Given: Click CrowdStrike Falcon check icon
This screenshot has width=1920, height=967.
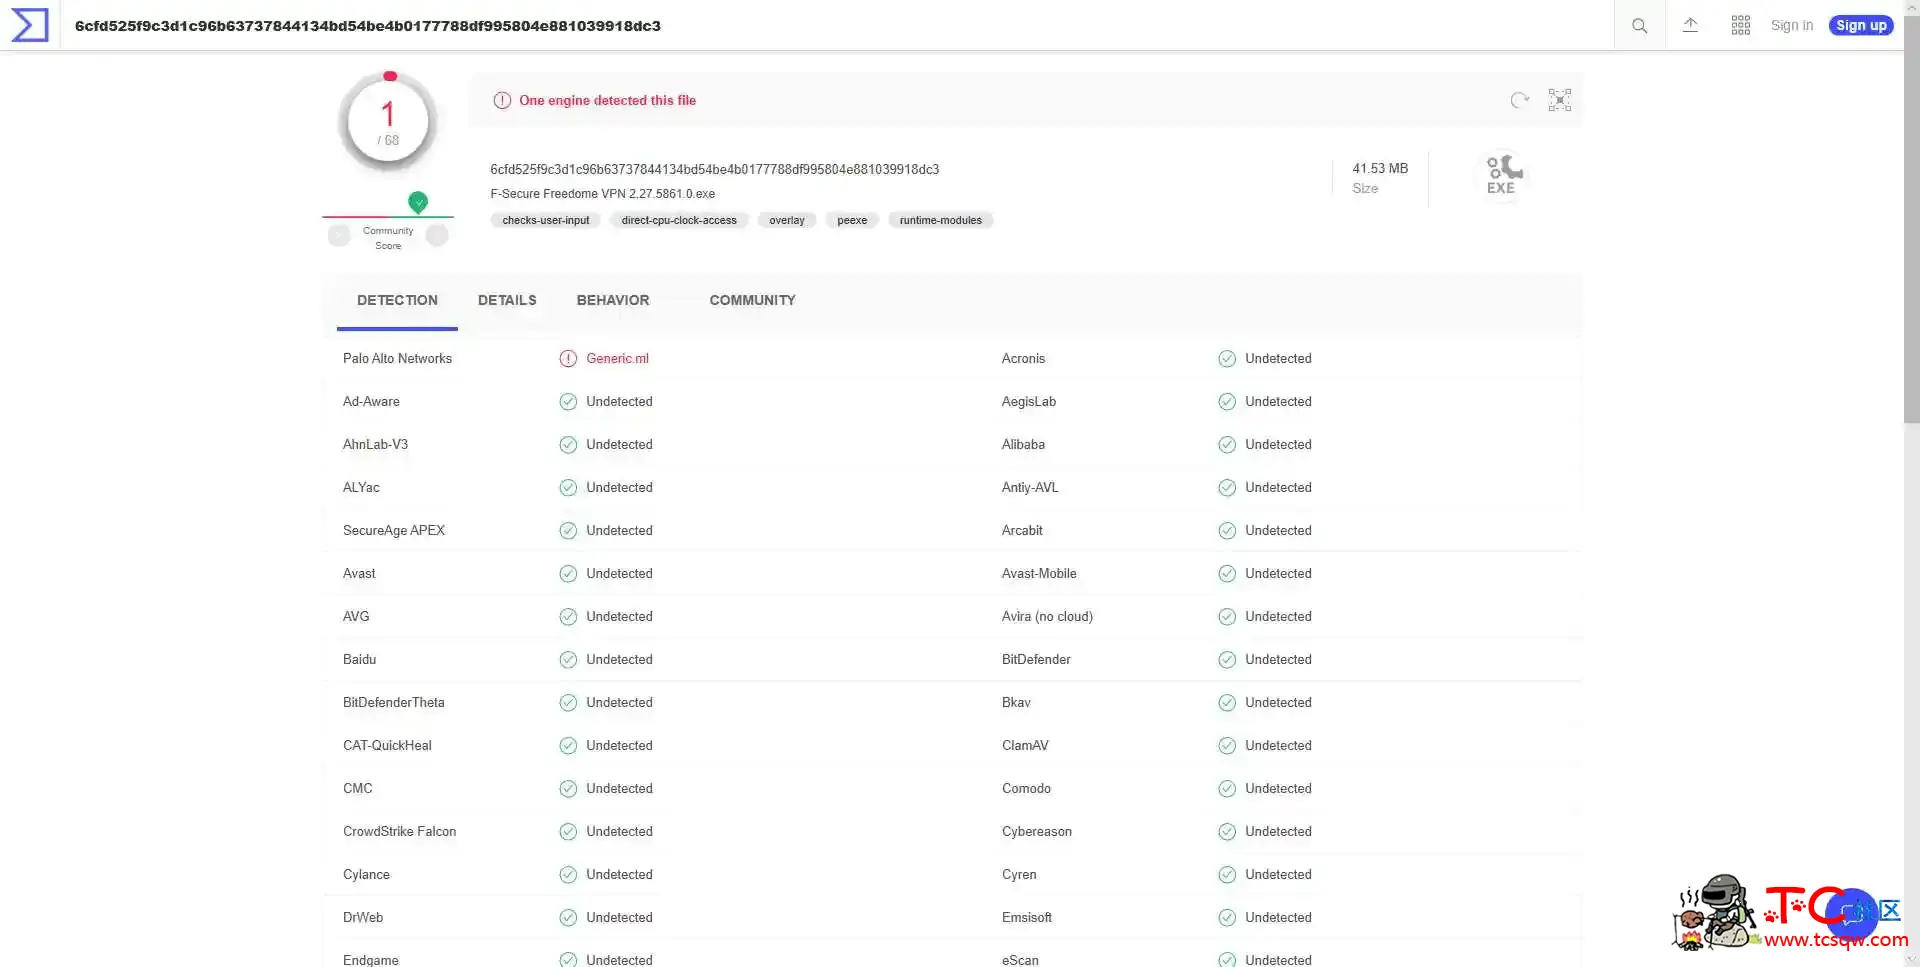Looking at the screenshot, I should [568, 832].
